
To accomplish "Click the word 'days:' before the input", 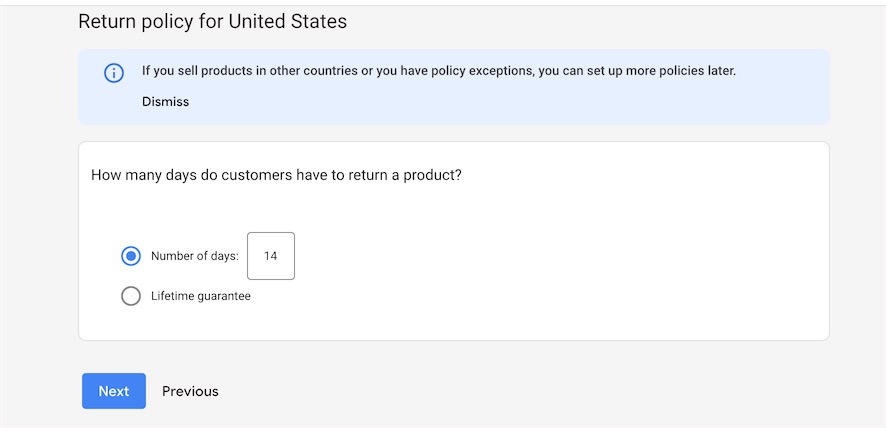I will tap(225, 256).
